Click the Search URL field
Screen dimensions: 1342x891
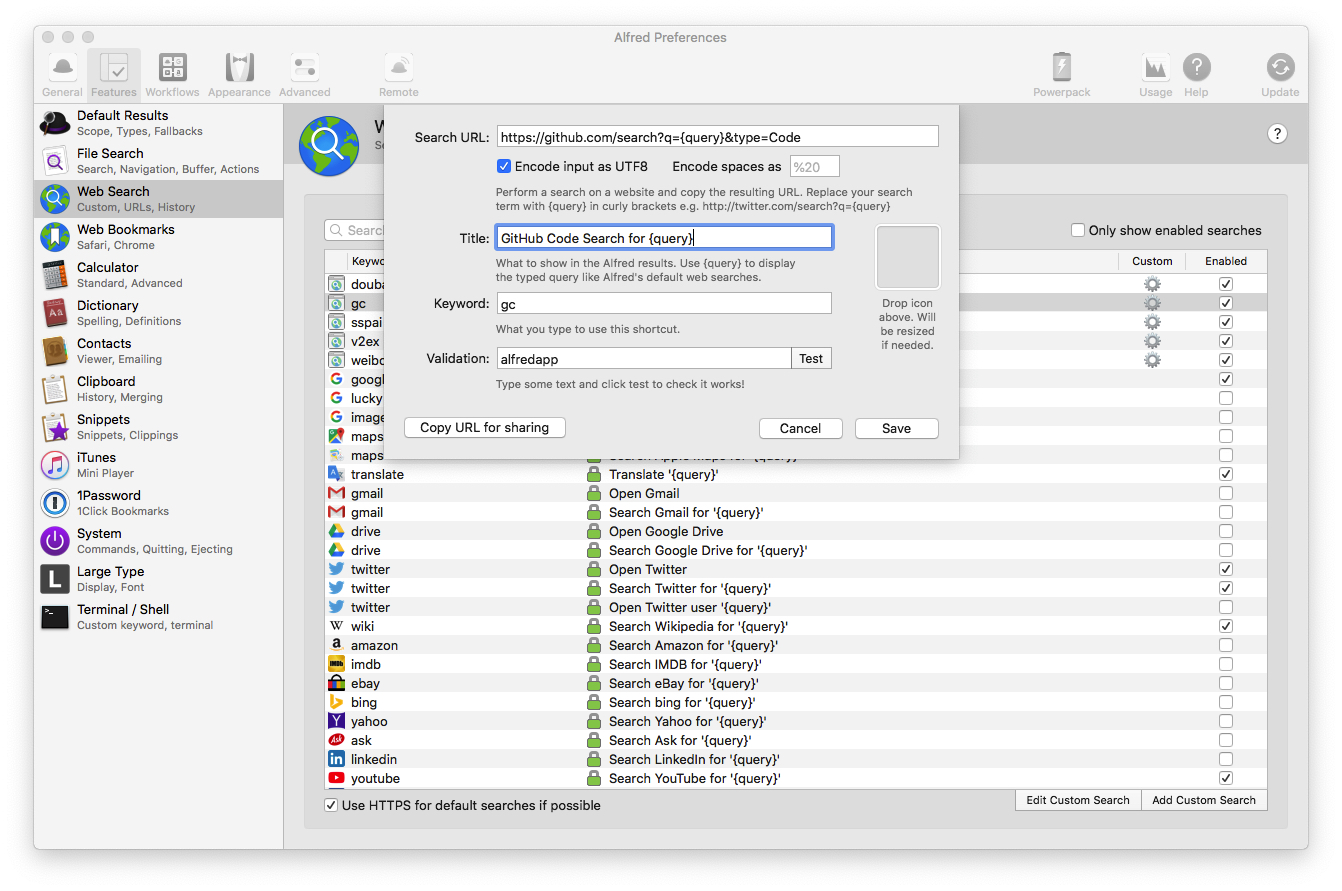click(x=717, y=137)
